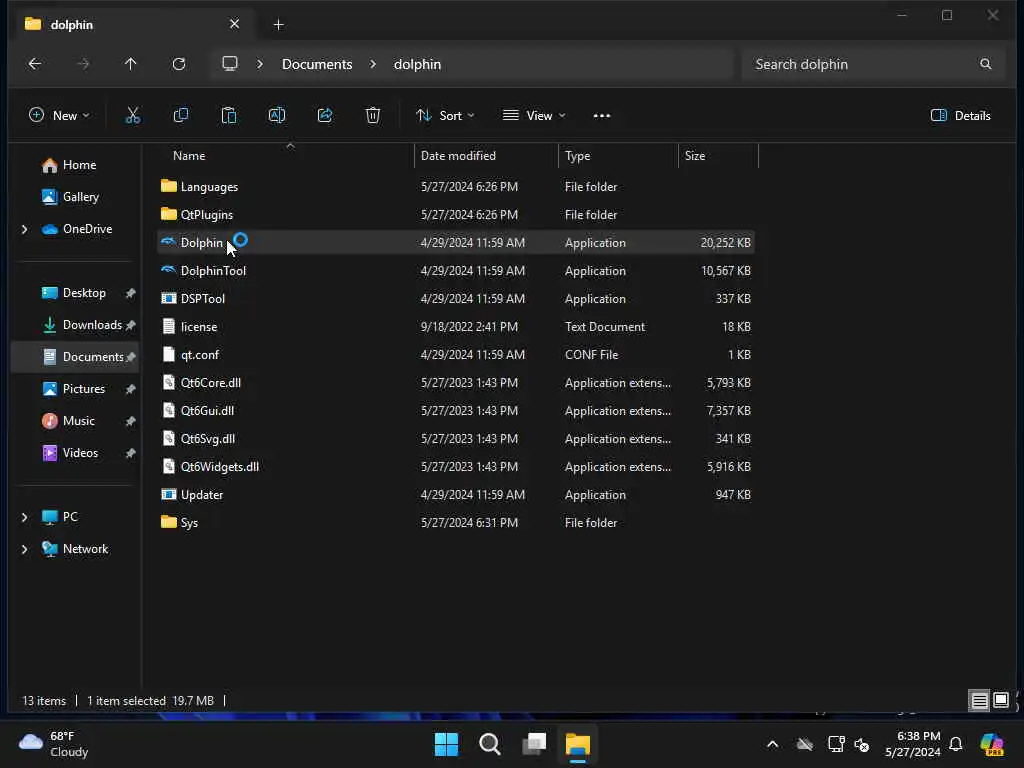Open Task View on taskbar
Image resolution: width=1024 pixels, height=768 pixels.
click(x=534, y=744)
